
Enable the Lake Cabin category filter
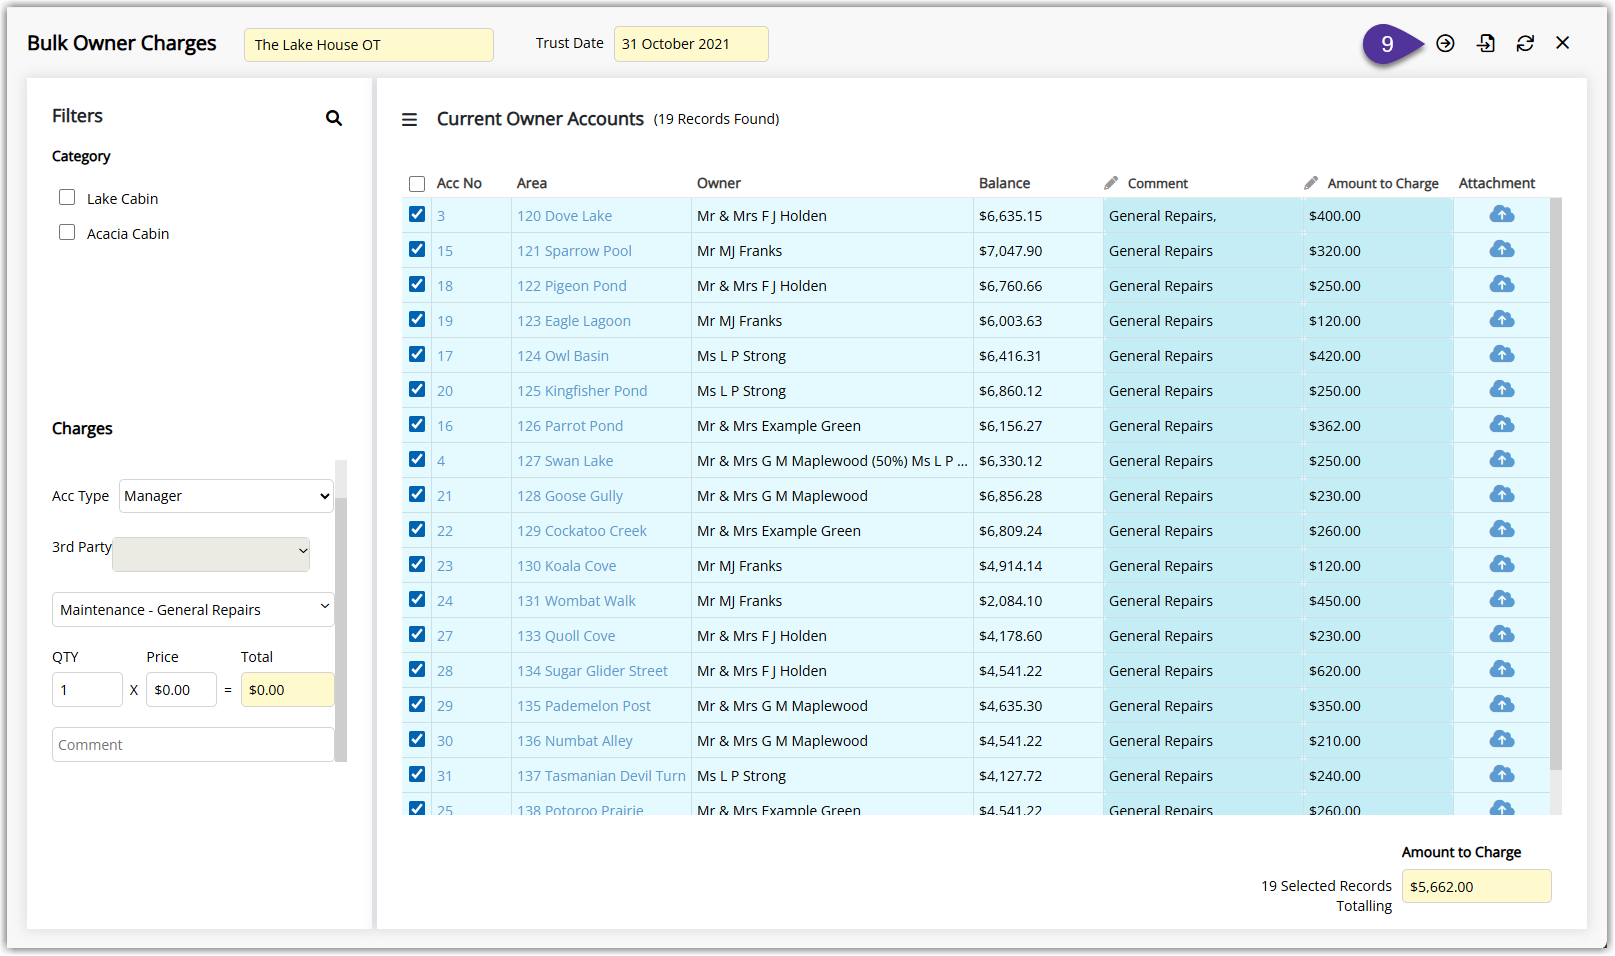67,197
